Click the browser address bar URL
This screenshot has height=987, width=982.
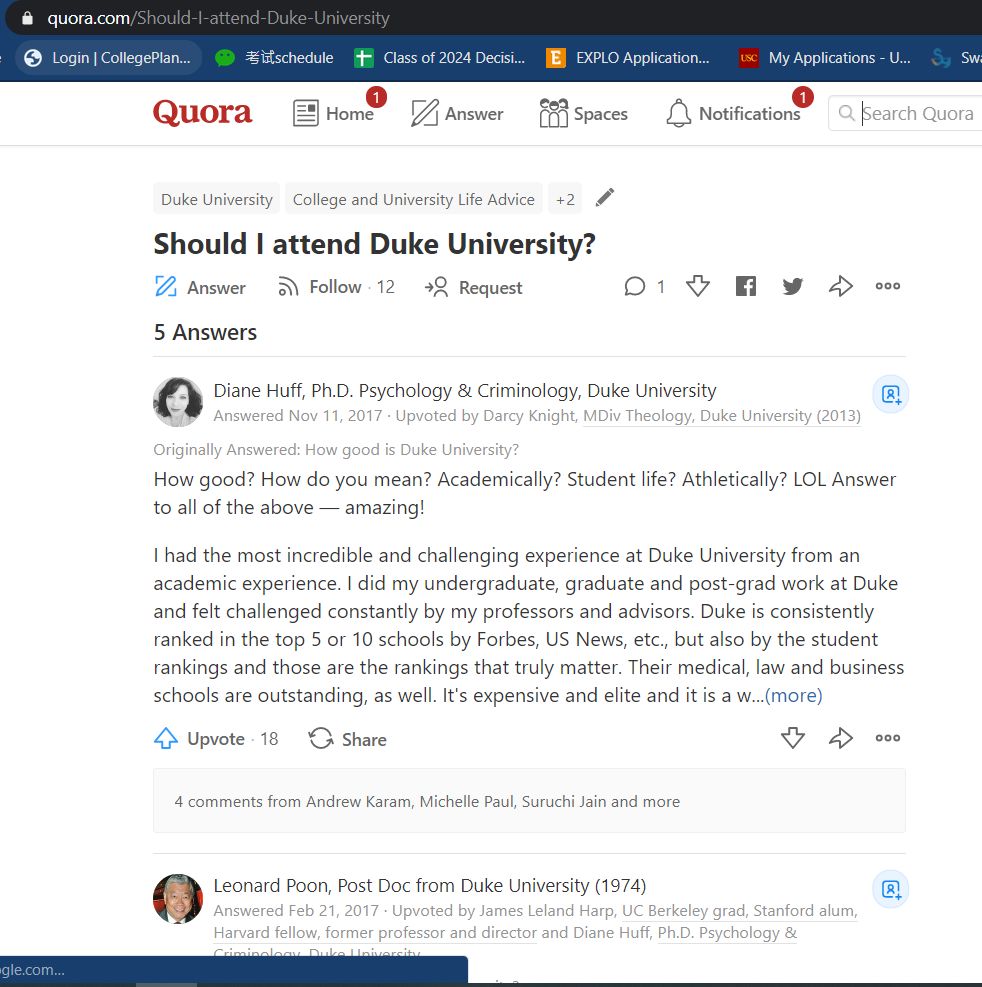(x=218, y=18)
